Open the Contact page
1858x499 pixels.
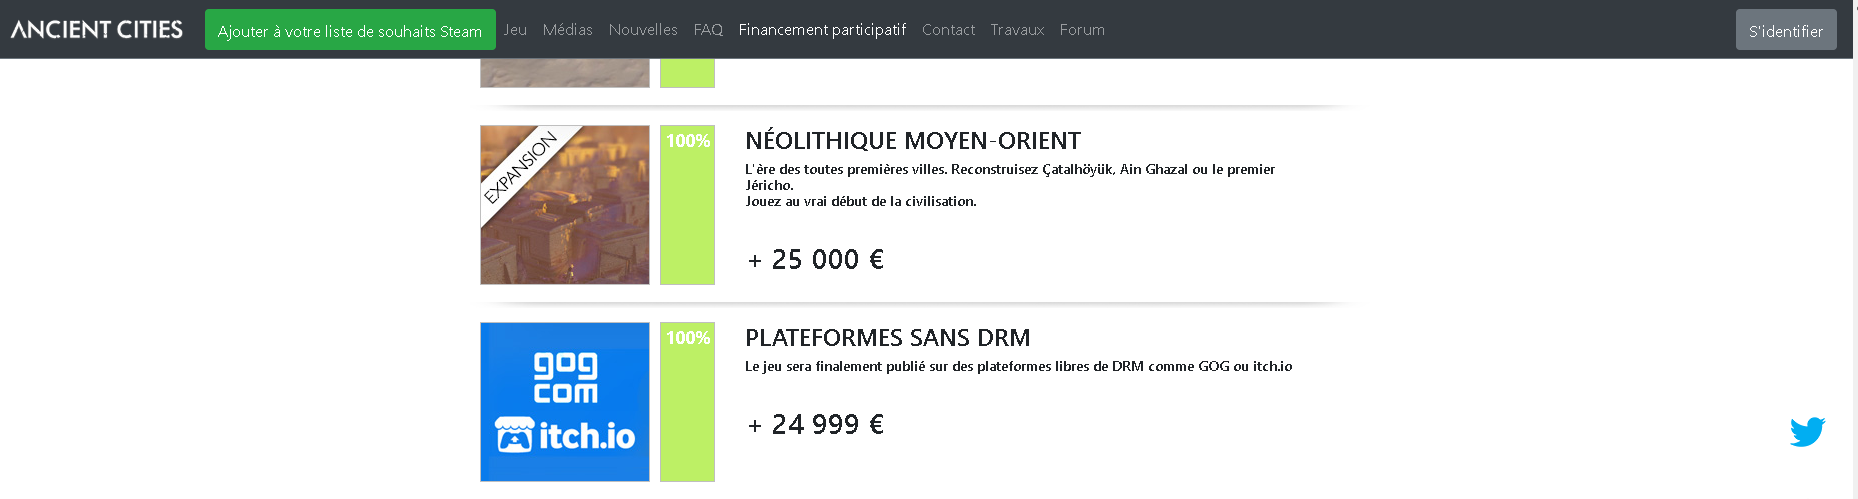(948, 30)
